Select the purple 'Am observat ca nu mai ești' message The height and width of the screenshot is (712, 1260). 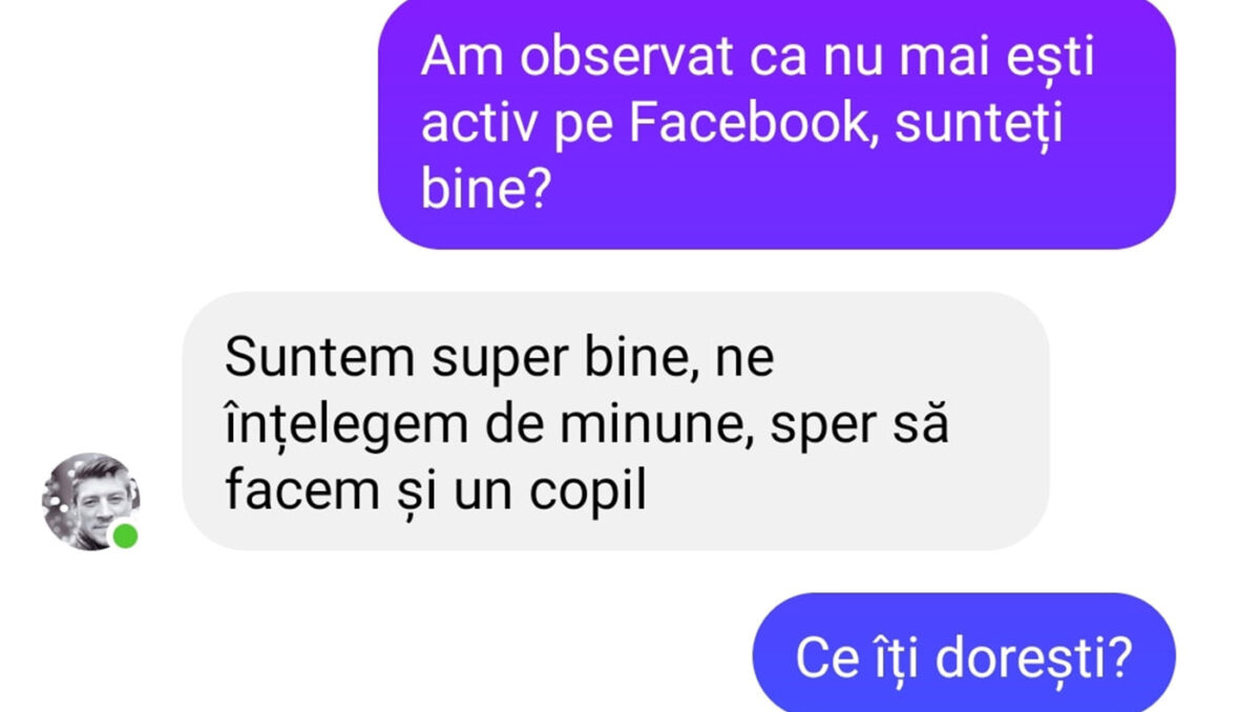(x=776, y=122)
